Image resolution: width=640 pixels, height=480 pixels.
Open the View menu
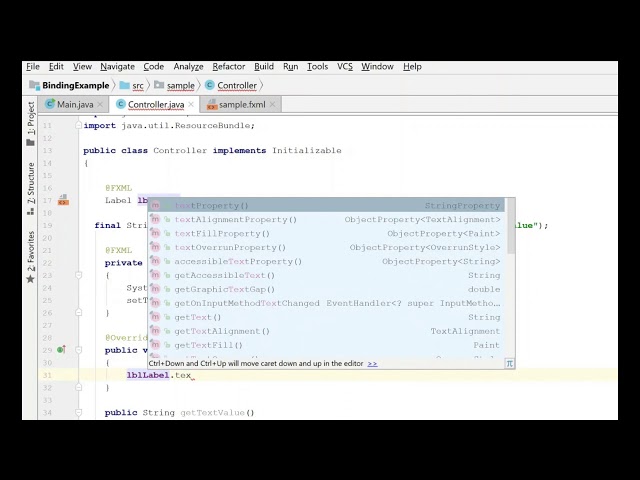82,67
